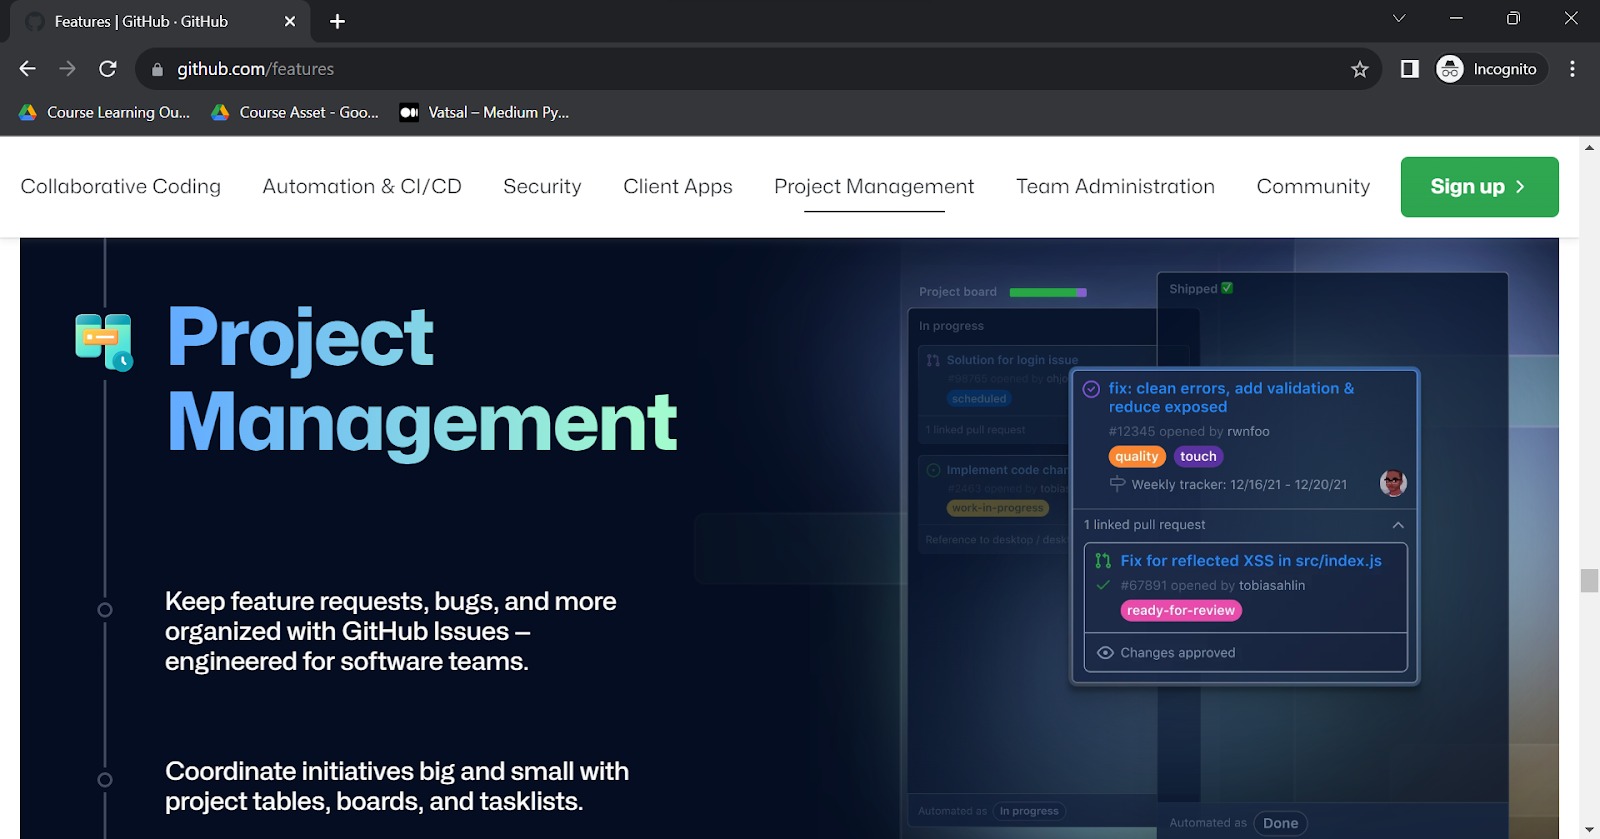Open the Course Asset bookmark
The width and height of the screenshot is (1600, 839).
[295, 112]
